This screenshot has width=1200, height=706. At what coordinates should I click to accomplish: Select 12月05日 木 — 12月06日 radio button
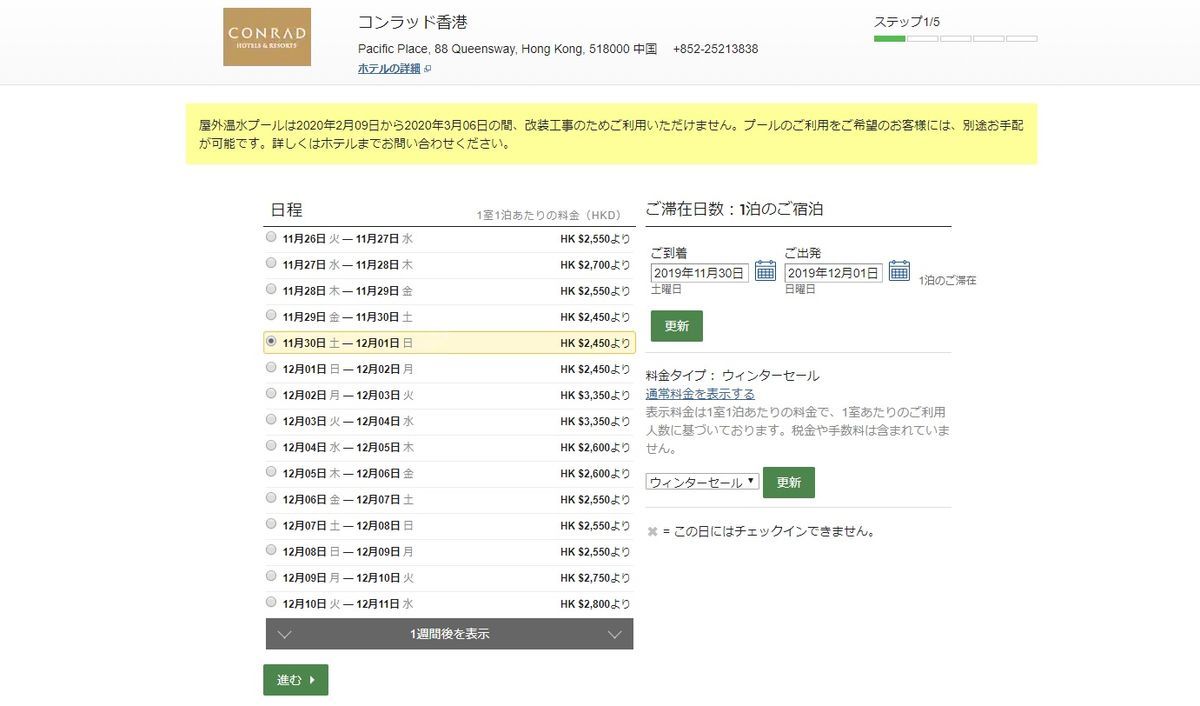271,471
